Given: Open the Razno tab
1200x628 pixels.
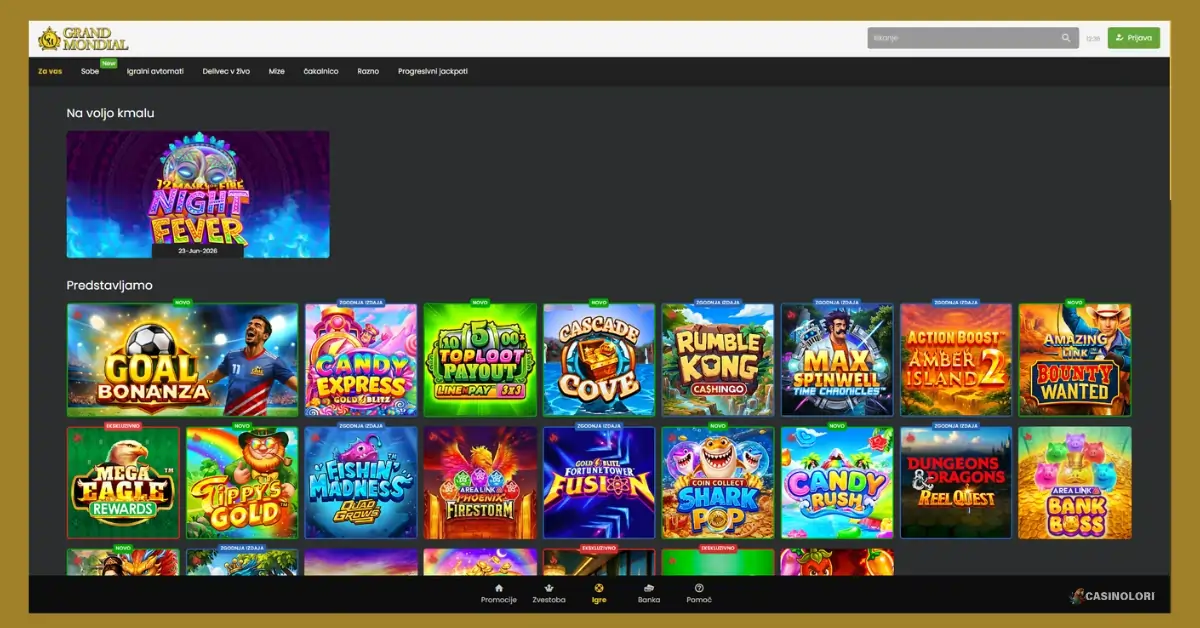Looking at the screenshot, I should [x=368, y=72].
